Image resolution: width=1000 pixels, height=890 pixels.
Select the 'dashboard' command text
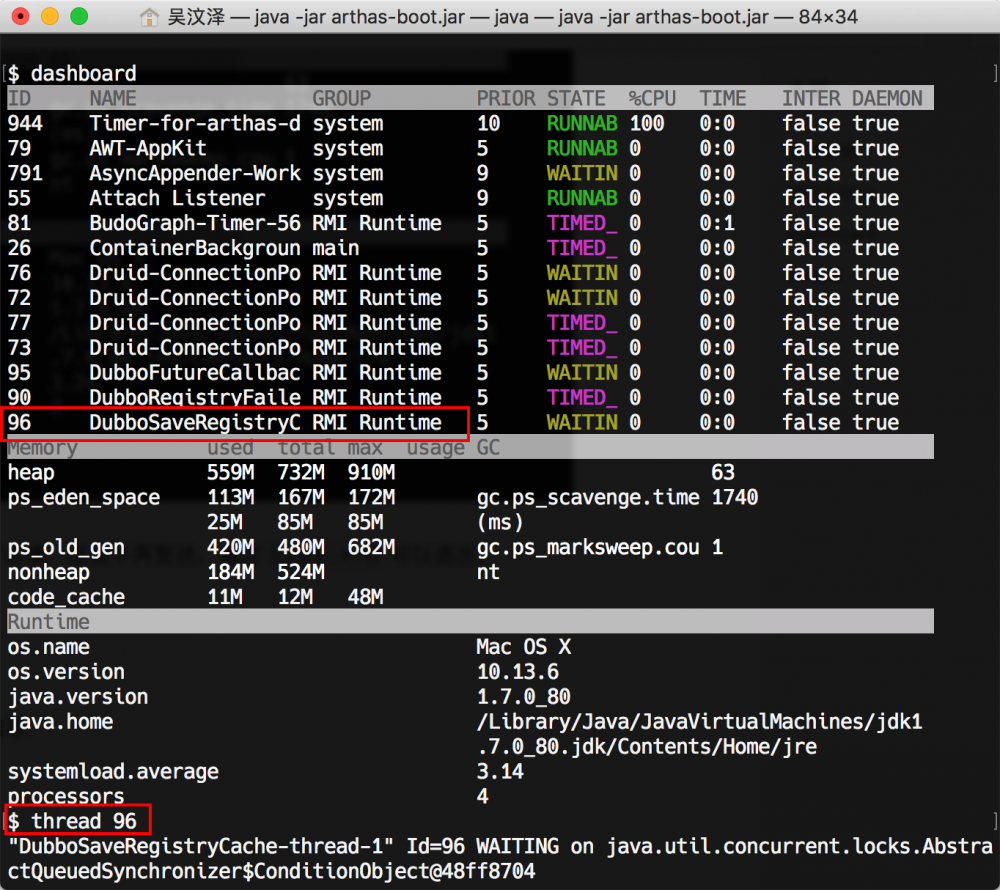pyautogui.click(x=84, y=73)
